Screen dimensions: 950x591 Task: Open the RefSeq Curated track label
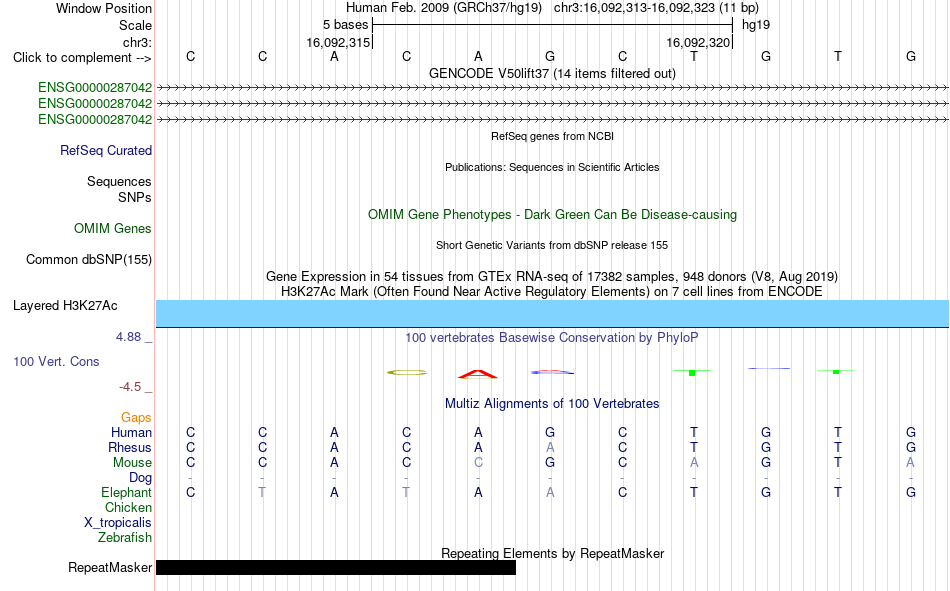(x=106, y=150)
